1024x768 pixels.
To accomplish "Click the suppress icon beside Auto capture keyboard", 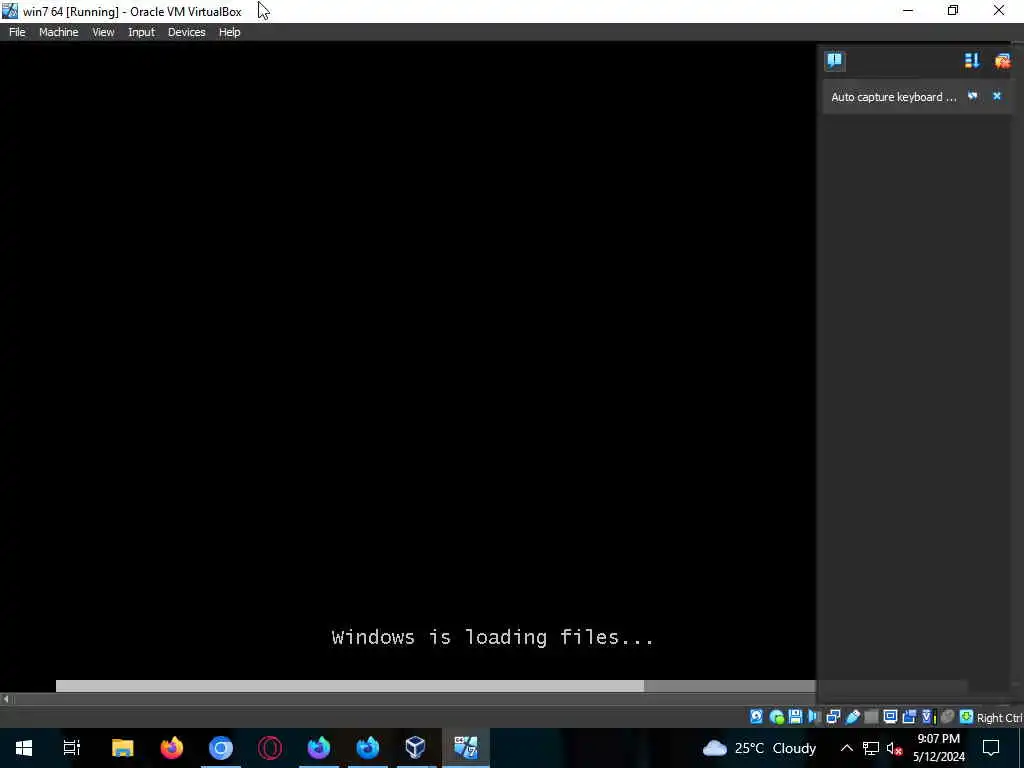I will [972, 96].
